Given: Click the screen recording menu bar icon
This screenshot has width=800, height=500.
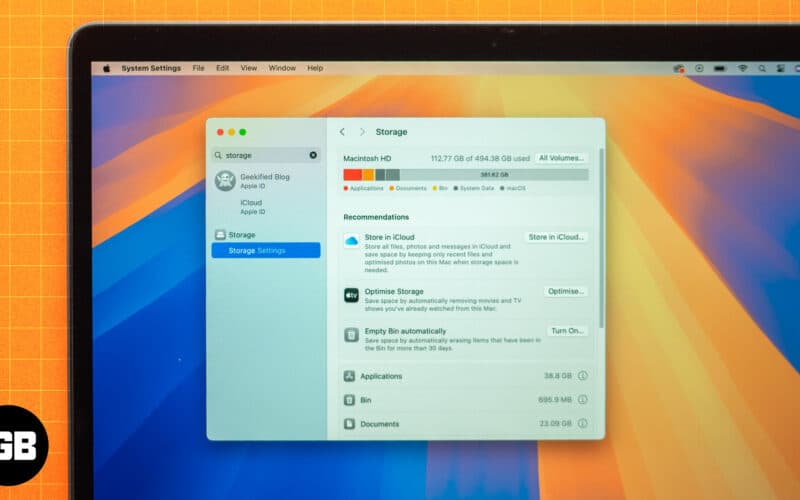Looking at the screenshot, I should coord(699,68).
